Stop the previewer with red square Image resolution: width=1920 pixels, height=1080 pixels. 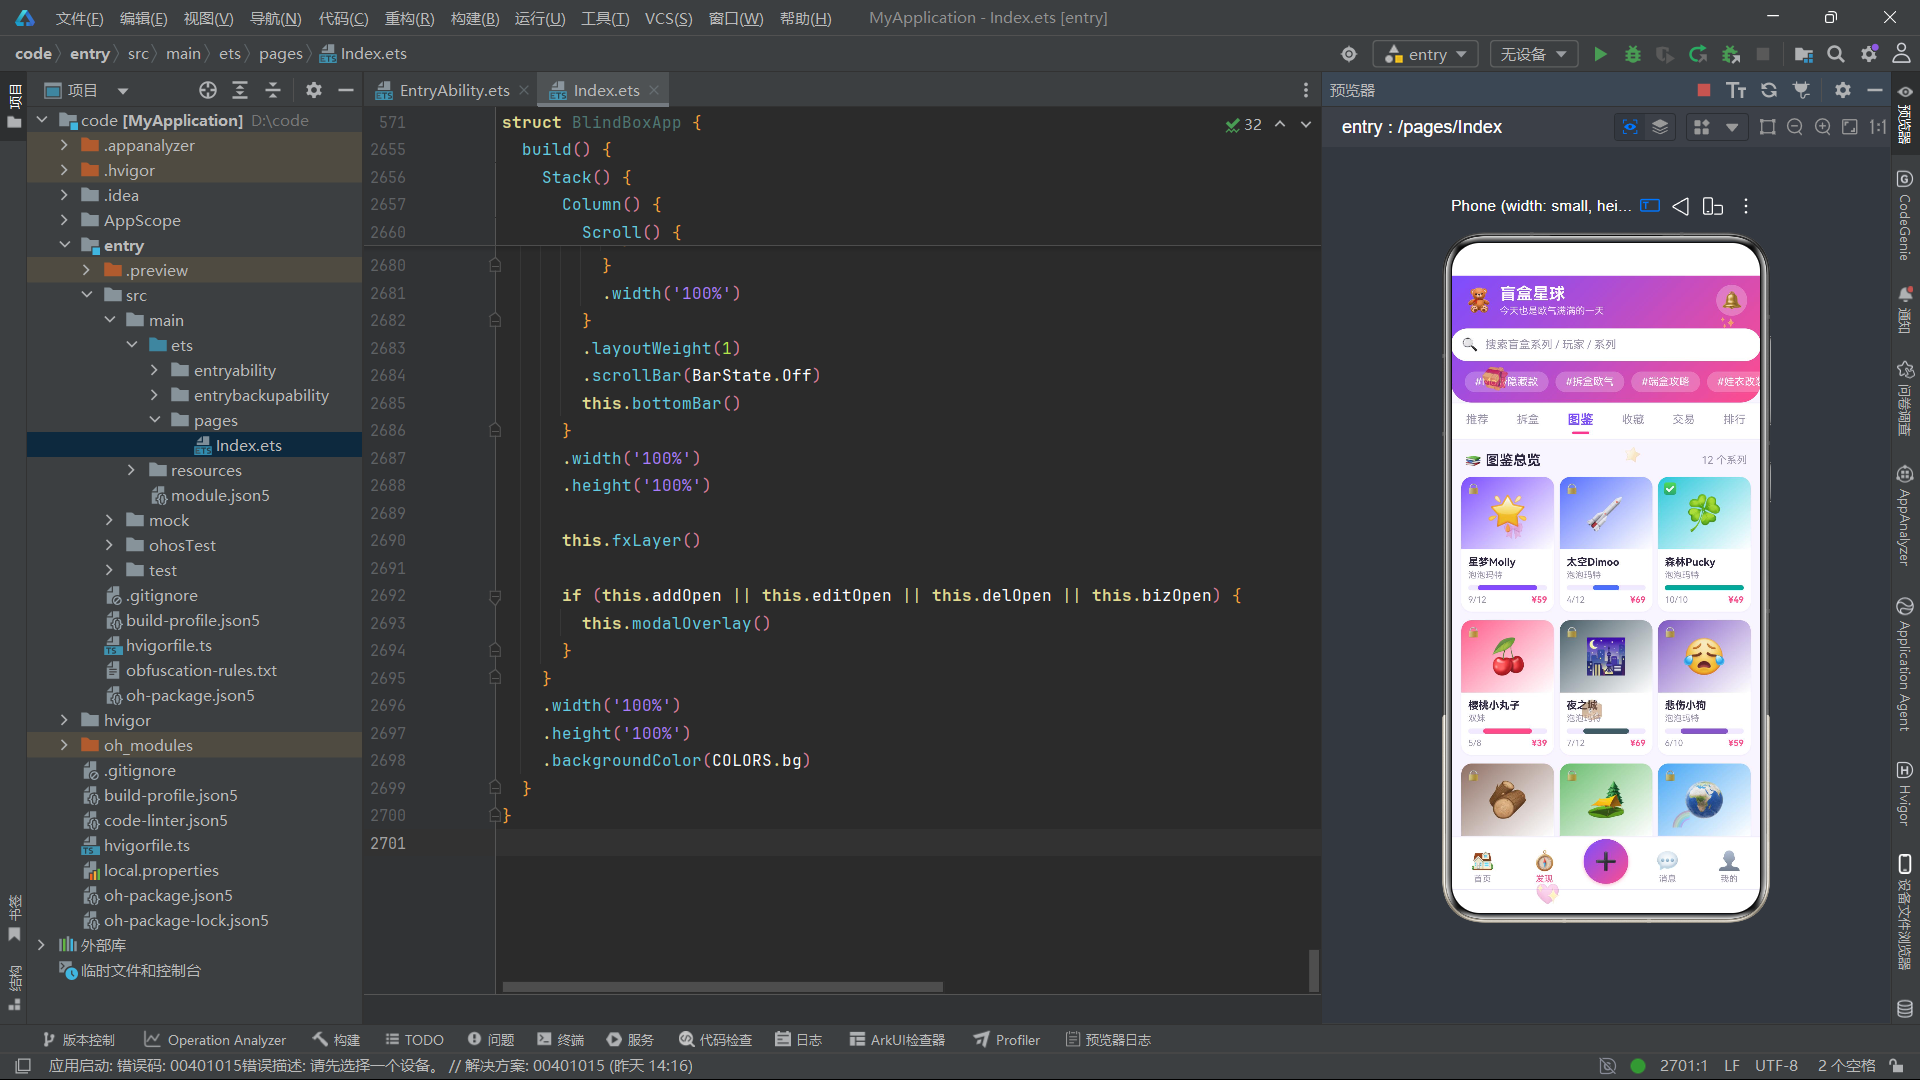(1704, 90)
